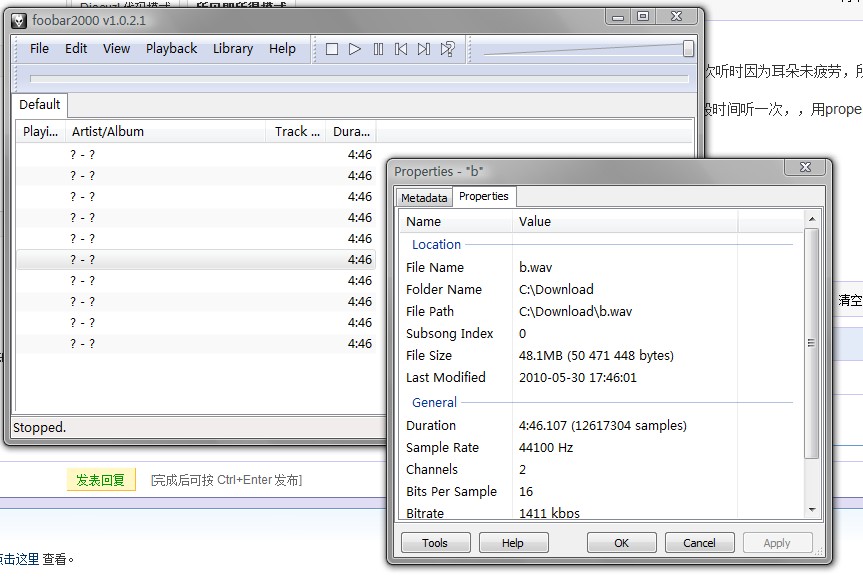This screenshot has height=577, width=863.
Task: Select the highlighted sixth playlist track
Action: coord(196,259)
